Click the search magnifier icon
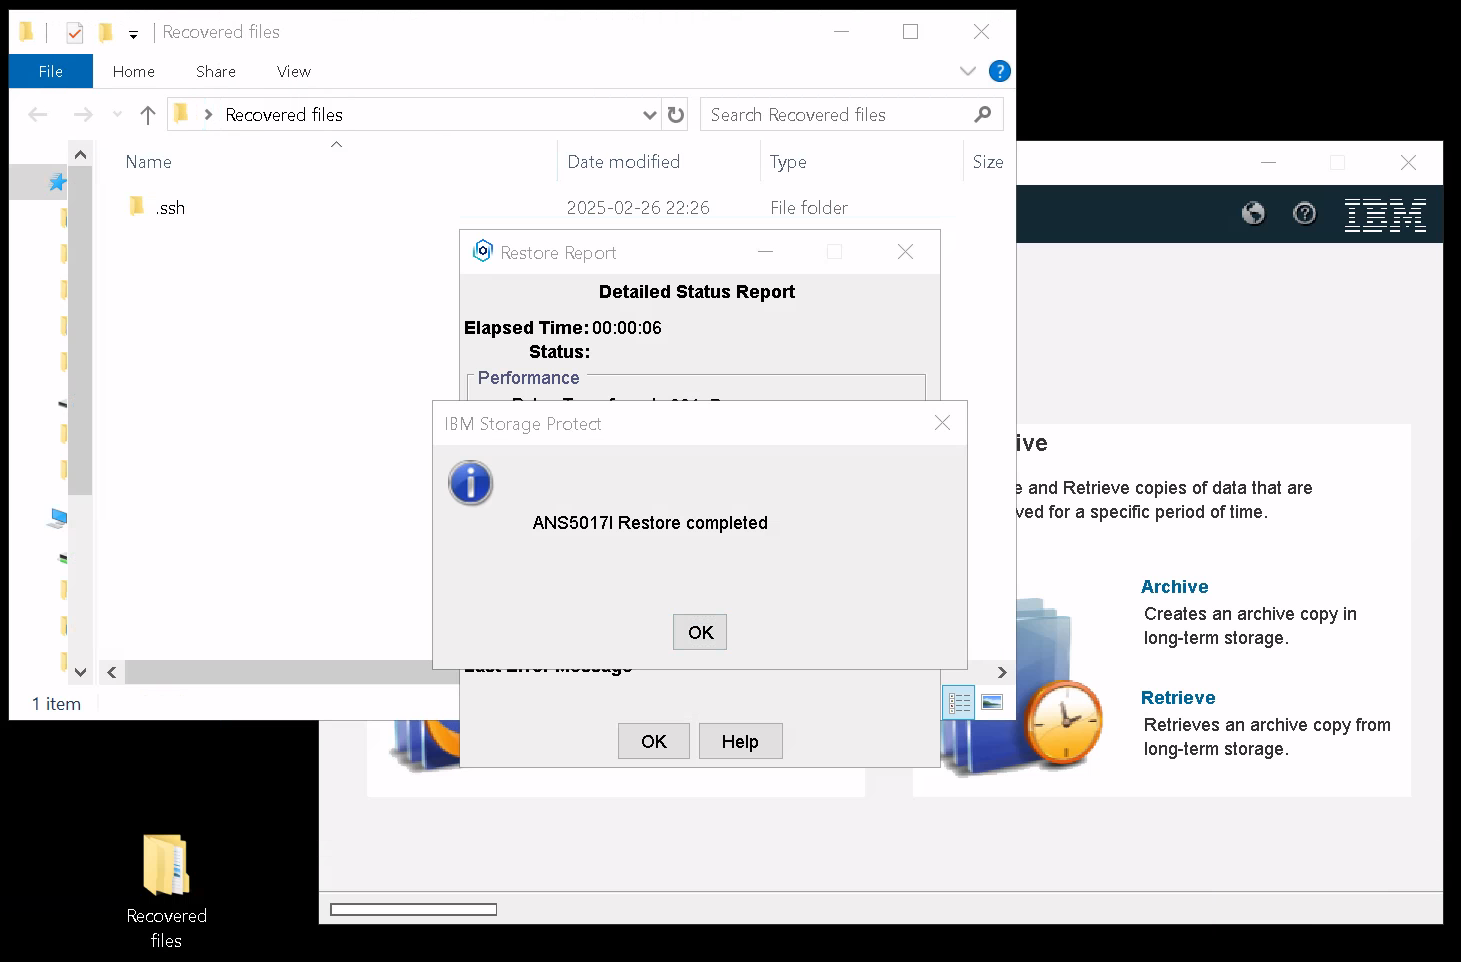 click(x=983, y=115)
